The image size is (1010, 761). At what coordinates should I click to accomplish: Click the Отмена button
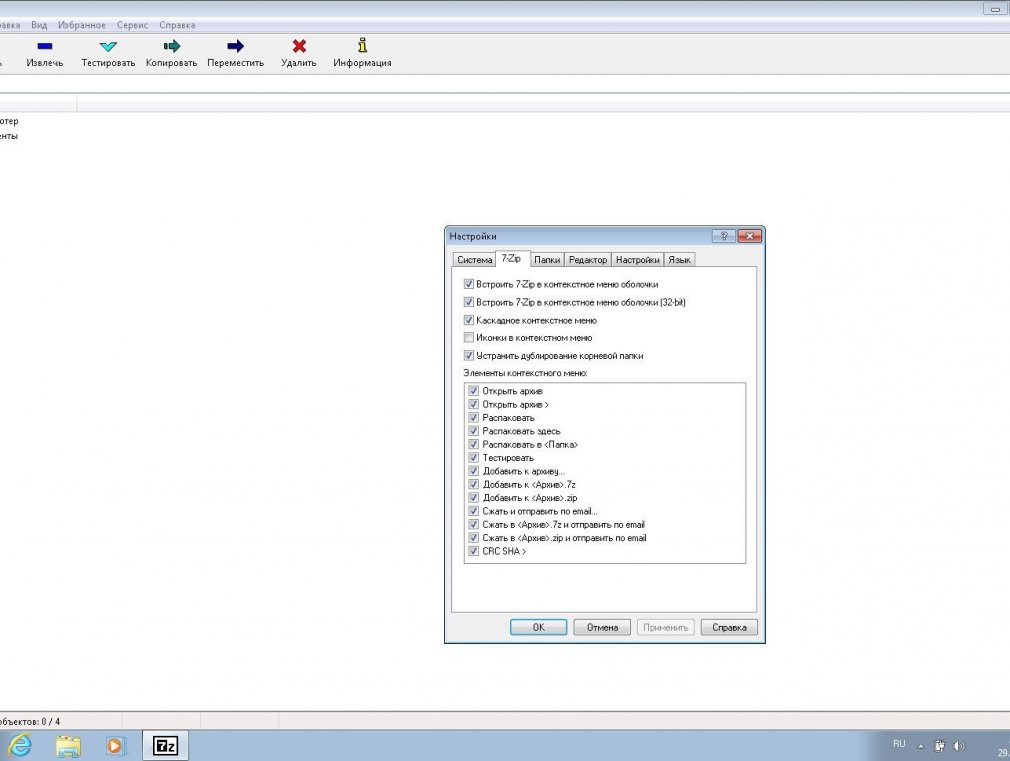(x=602, y=628)
